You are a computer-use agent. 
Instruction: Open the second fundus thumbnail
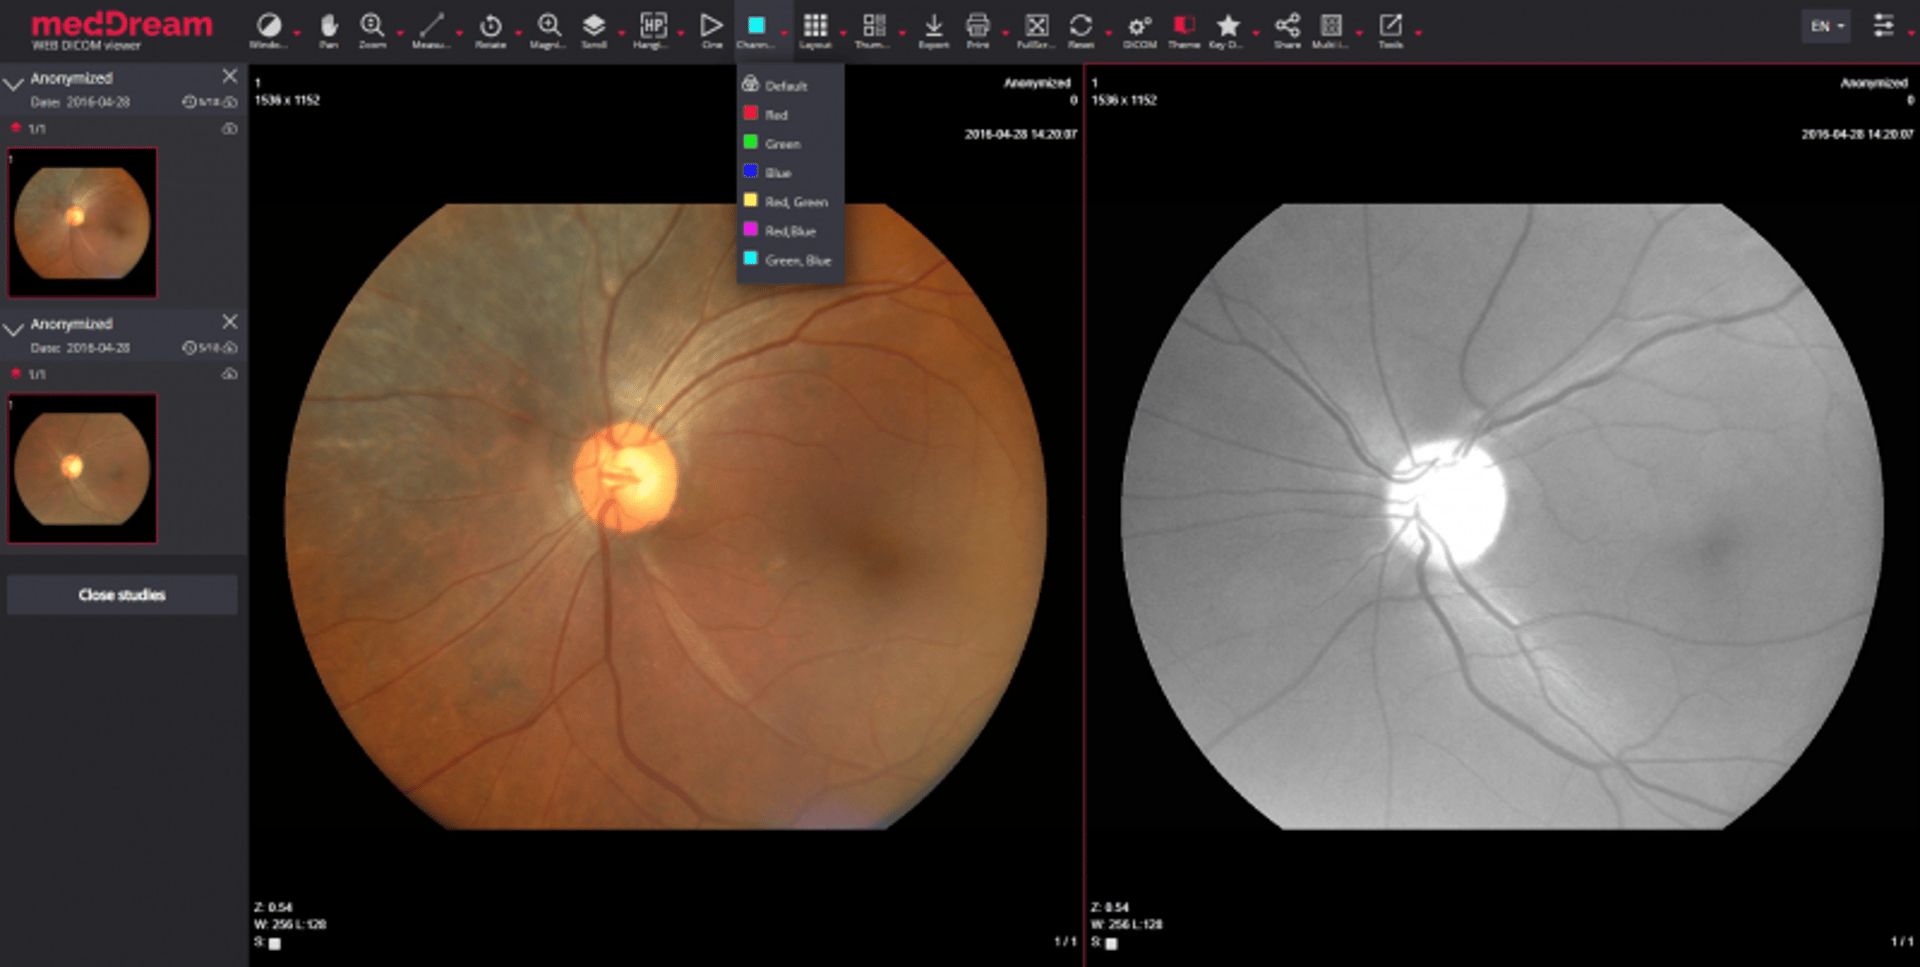coord(82,468)
